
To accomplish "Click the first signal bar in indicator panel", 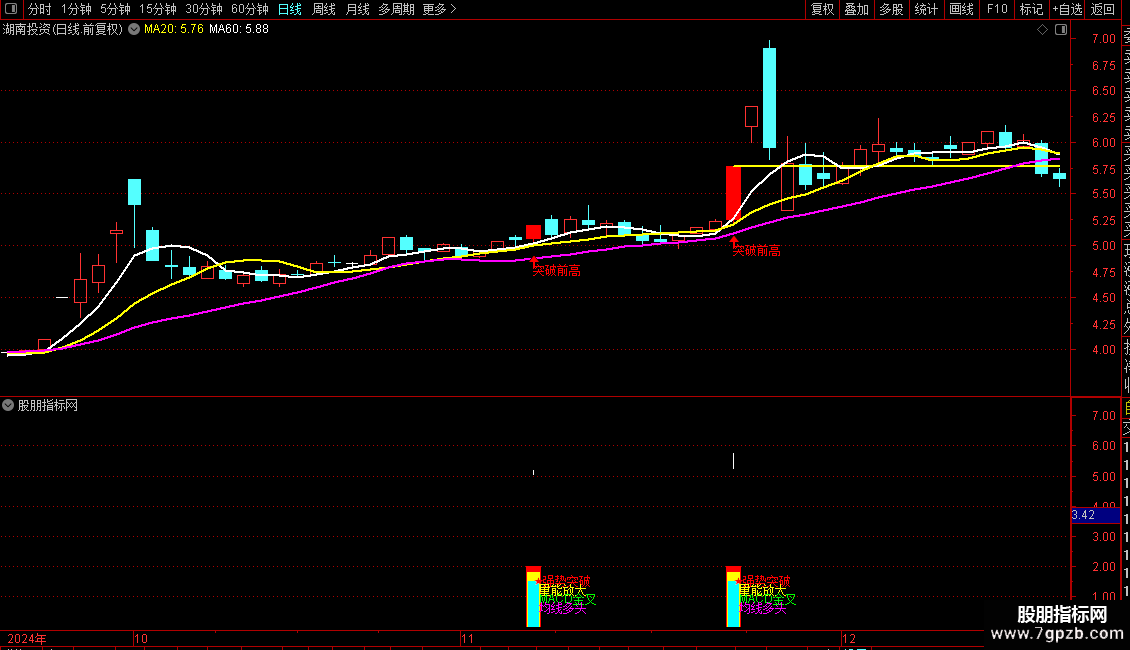I will (533, 597).
